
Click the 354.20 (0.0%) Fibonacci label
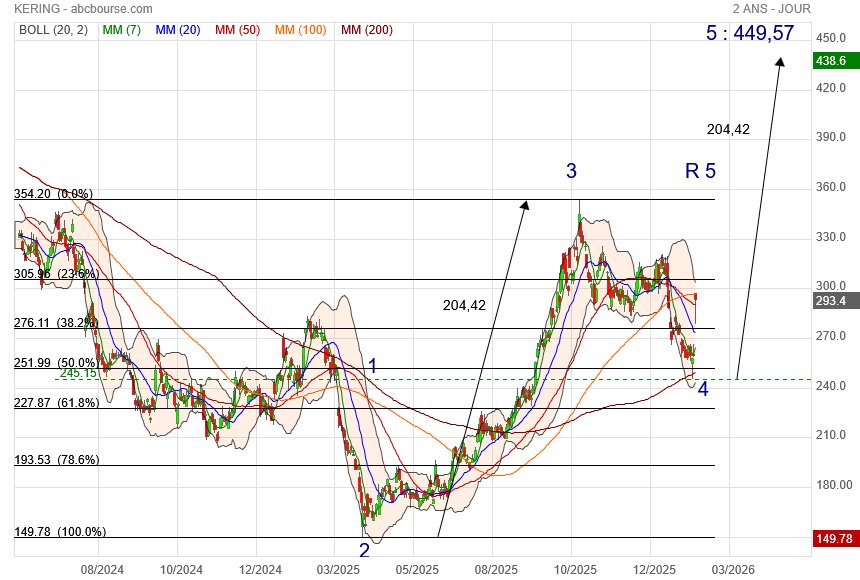pyautogui.click(x=53, y=194)
